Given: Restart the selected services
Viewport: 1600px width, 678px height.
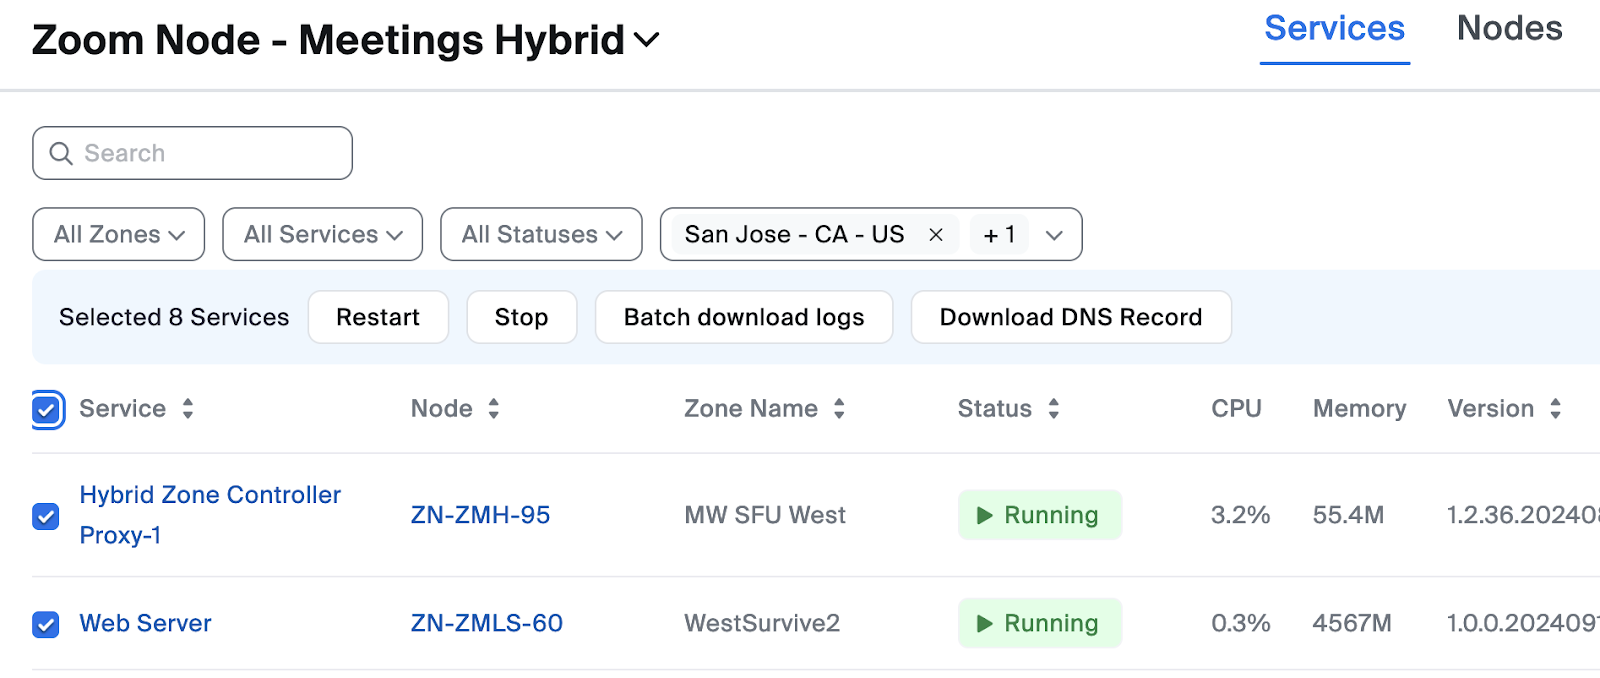Looking at the screenshot, I should coord(378,317).
